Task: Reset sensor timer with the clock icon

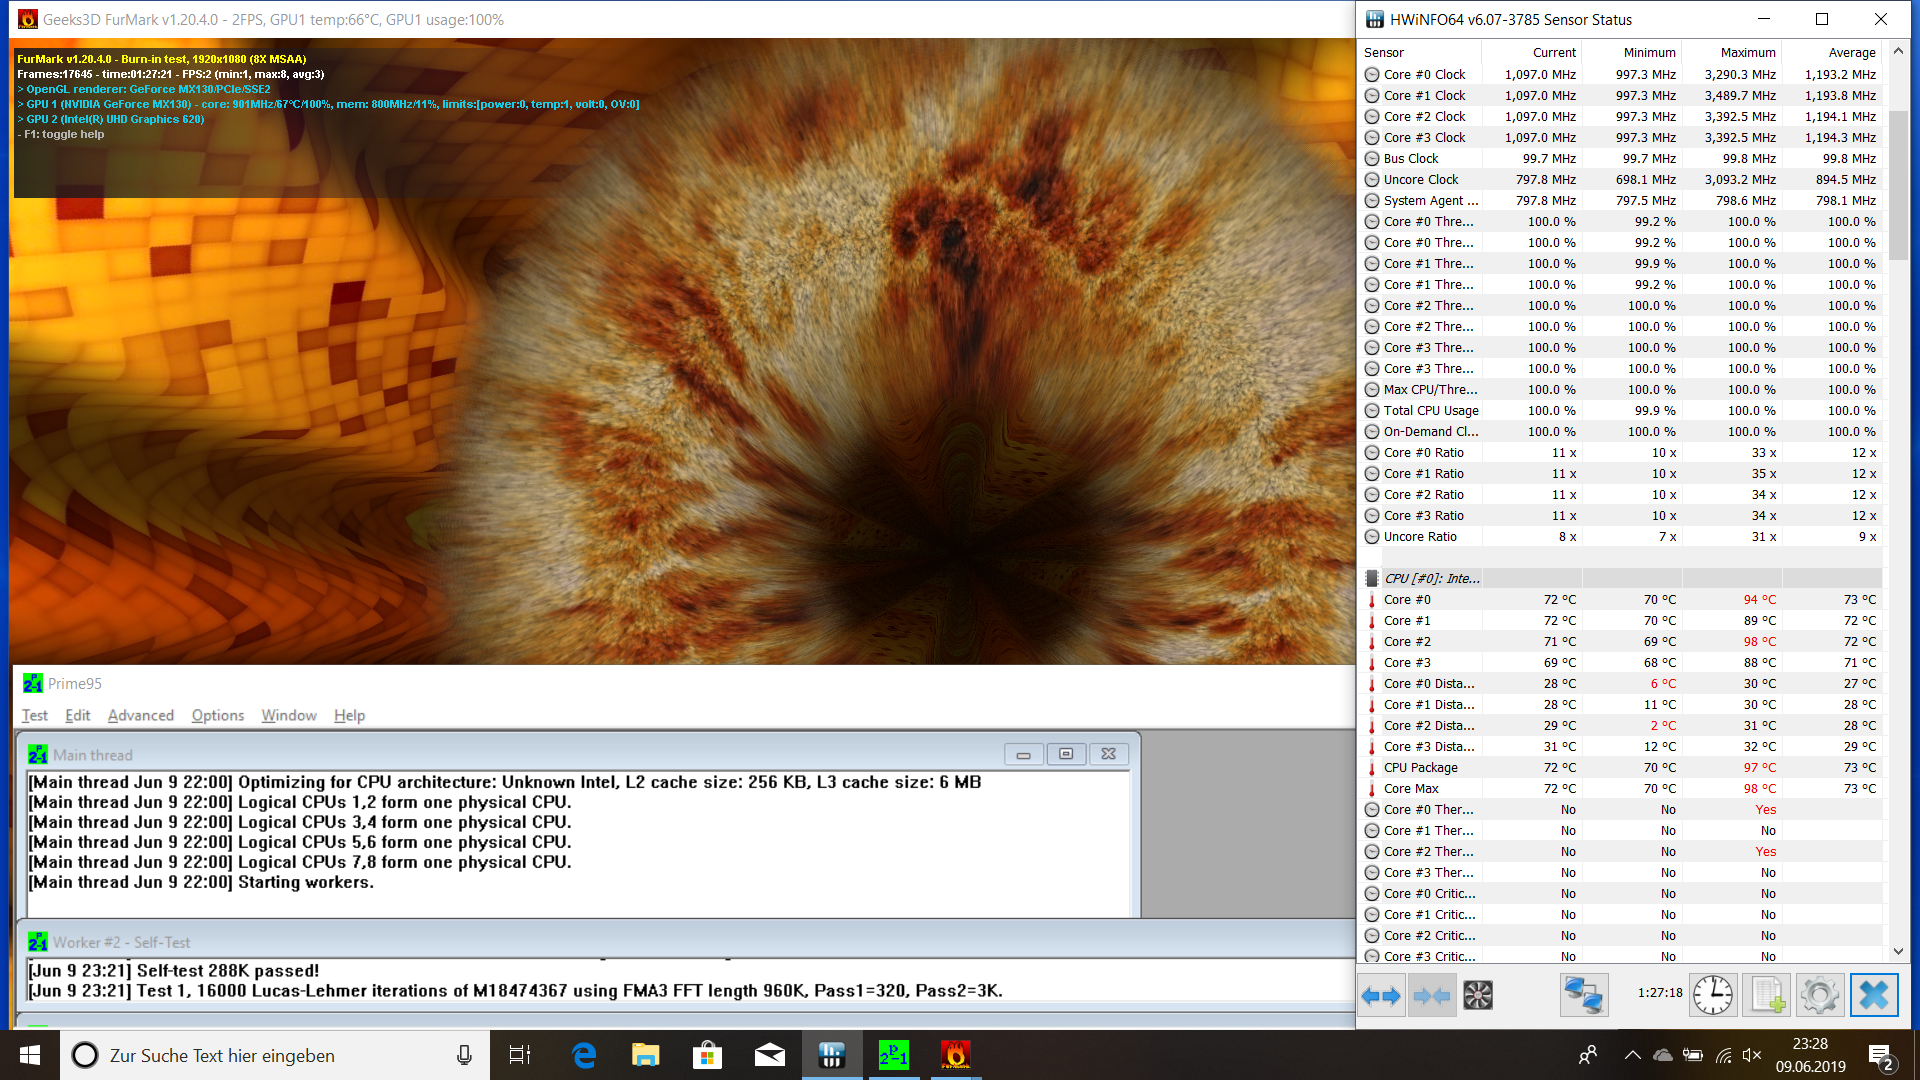Action: coord(1713,995)
